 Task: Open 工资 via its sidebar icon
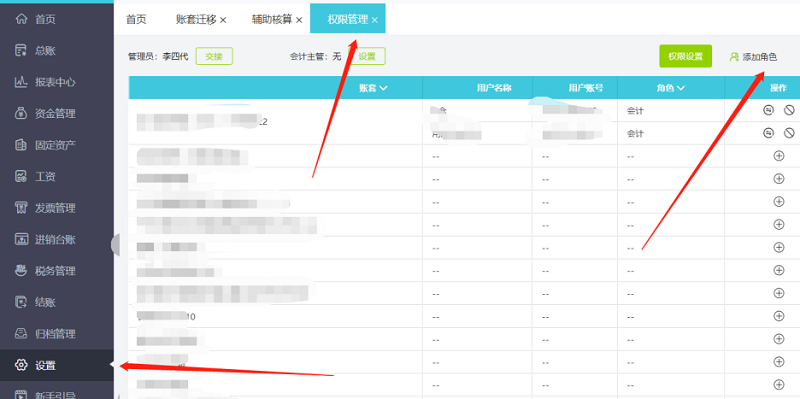[x=21, y=177]
